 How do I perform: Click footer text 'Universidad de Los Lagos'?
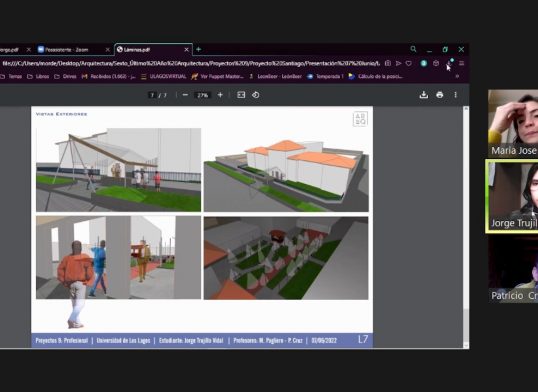(x=124, y=341)
